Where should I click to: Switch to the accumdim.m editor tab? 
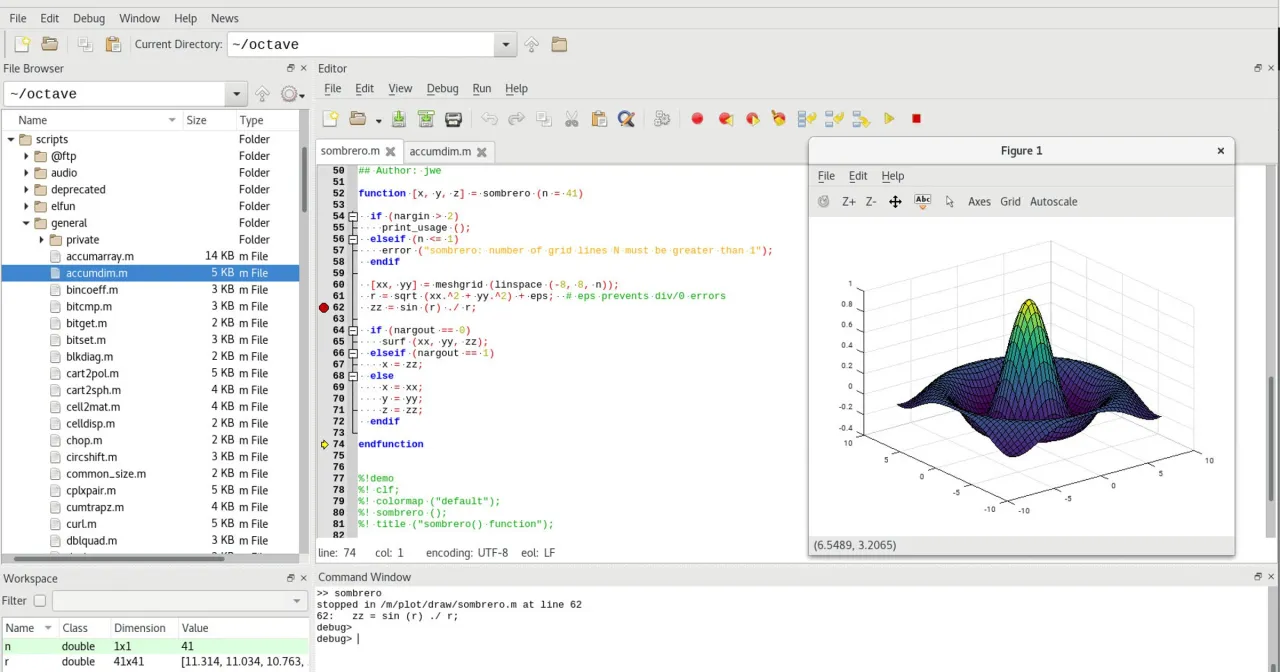tap(439, 152)
